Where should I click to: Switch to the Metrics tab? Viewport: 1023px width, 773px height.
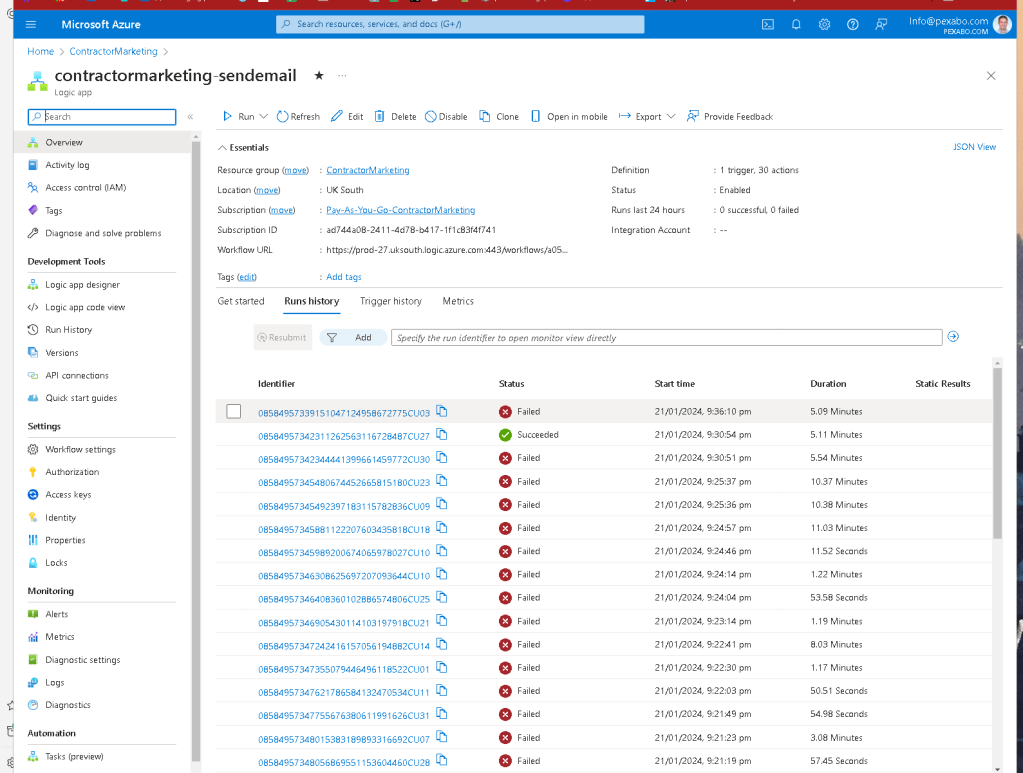point(458,301)
